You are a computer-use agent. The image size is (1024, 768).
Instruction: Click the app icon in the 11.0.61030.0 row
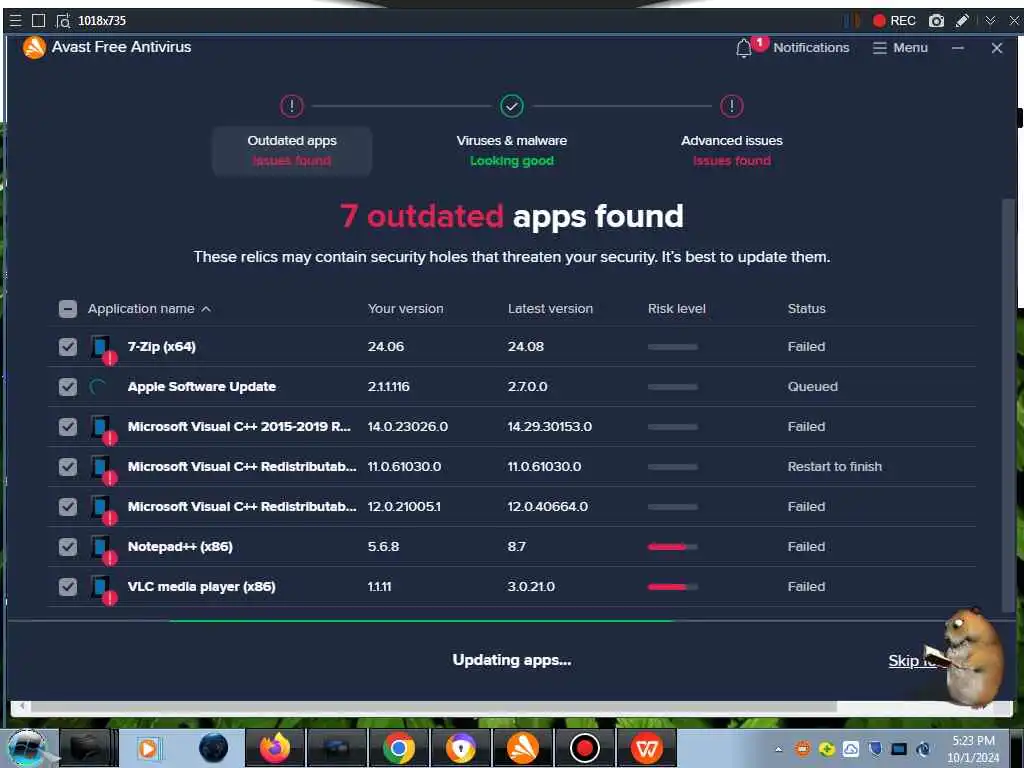click(x=103, y=468)
